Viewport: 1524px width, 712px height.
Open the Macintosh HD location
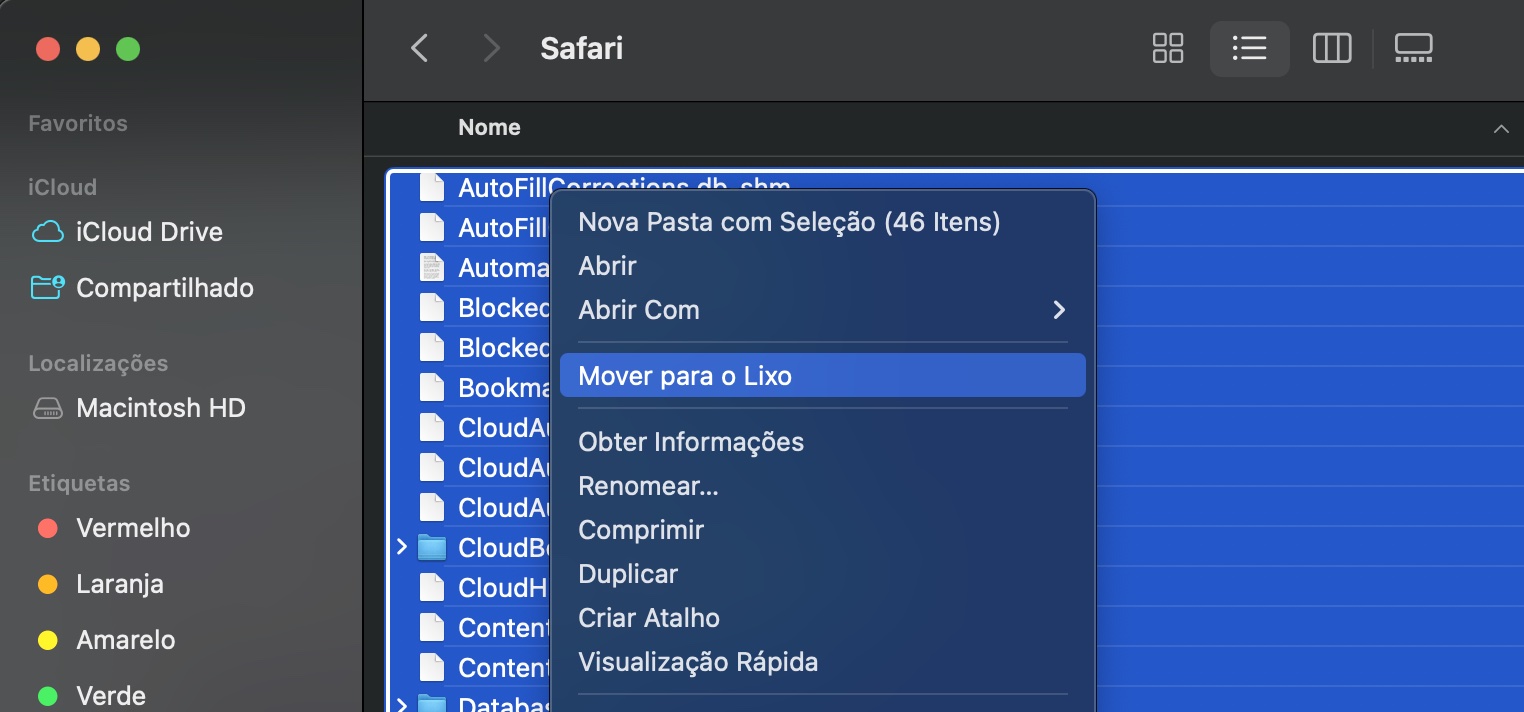(x=160, y=407)
